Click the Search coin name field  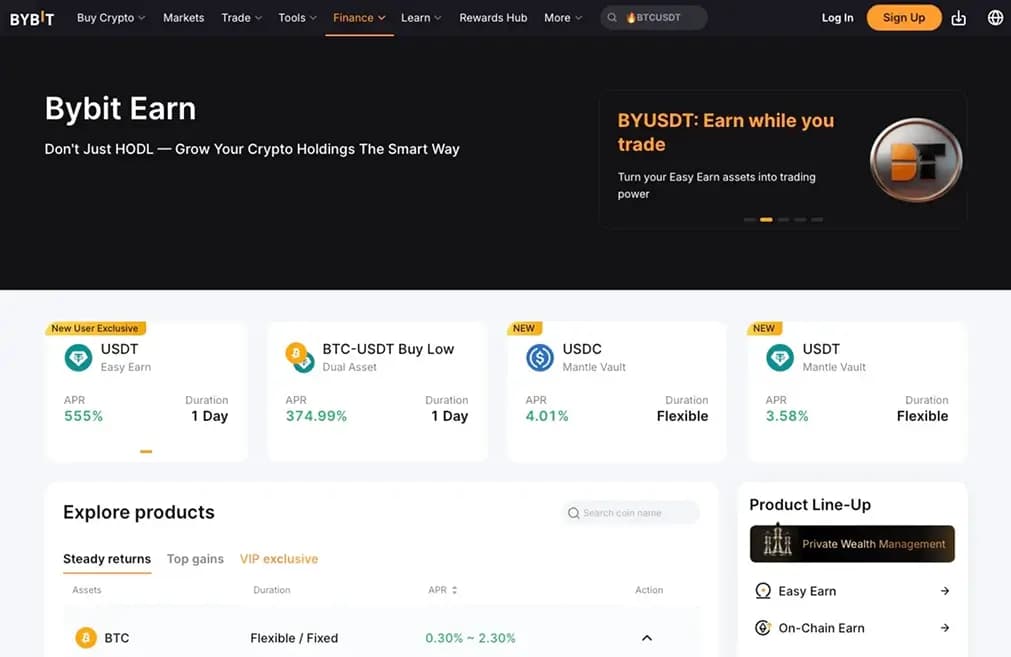click(630, 513)
